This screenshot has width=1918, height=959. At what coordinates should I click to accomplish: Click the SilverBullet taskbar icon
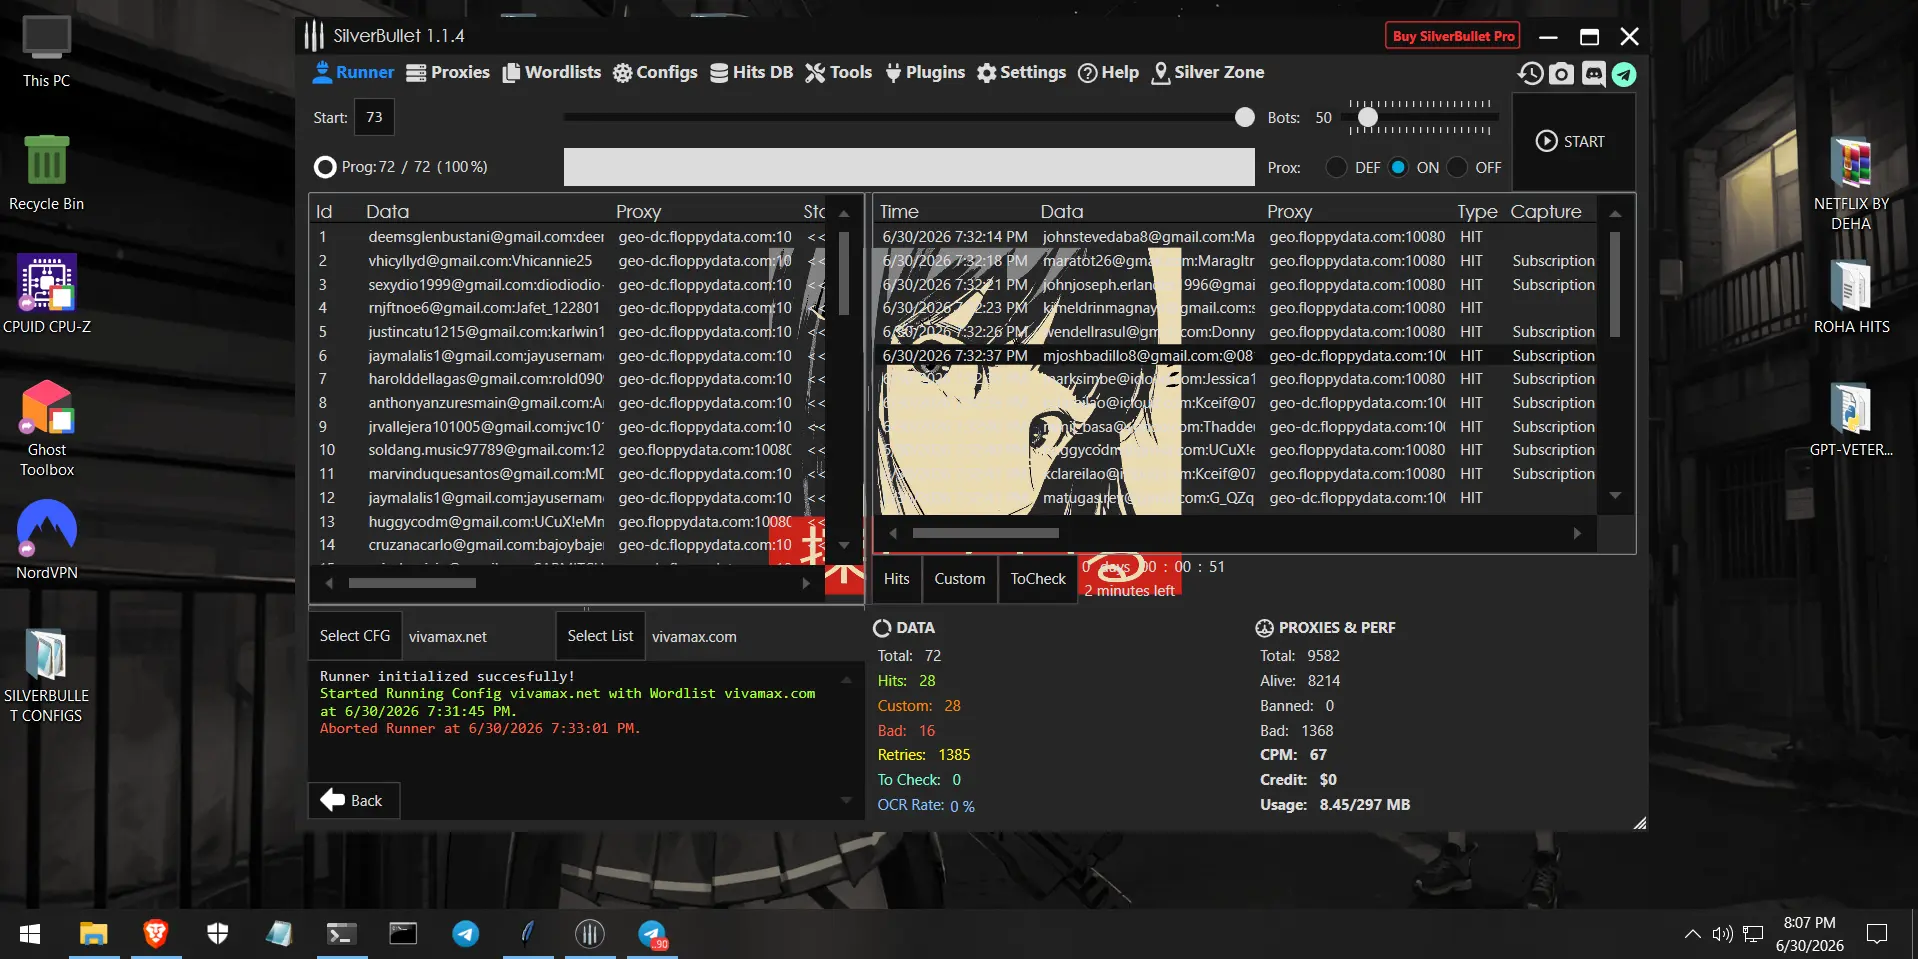(589, 934)
